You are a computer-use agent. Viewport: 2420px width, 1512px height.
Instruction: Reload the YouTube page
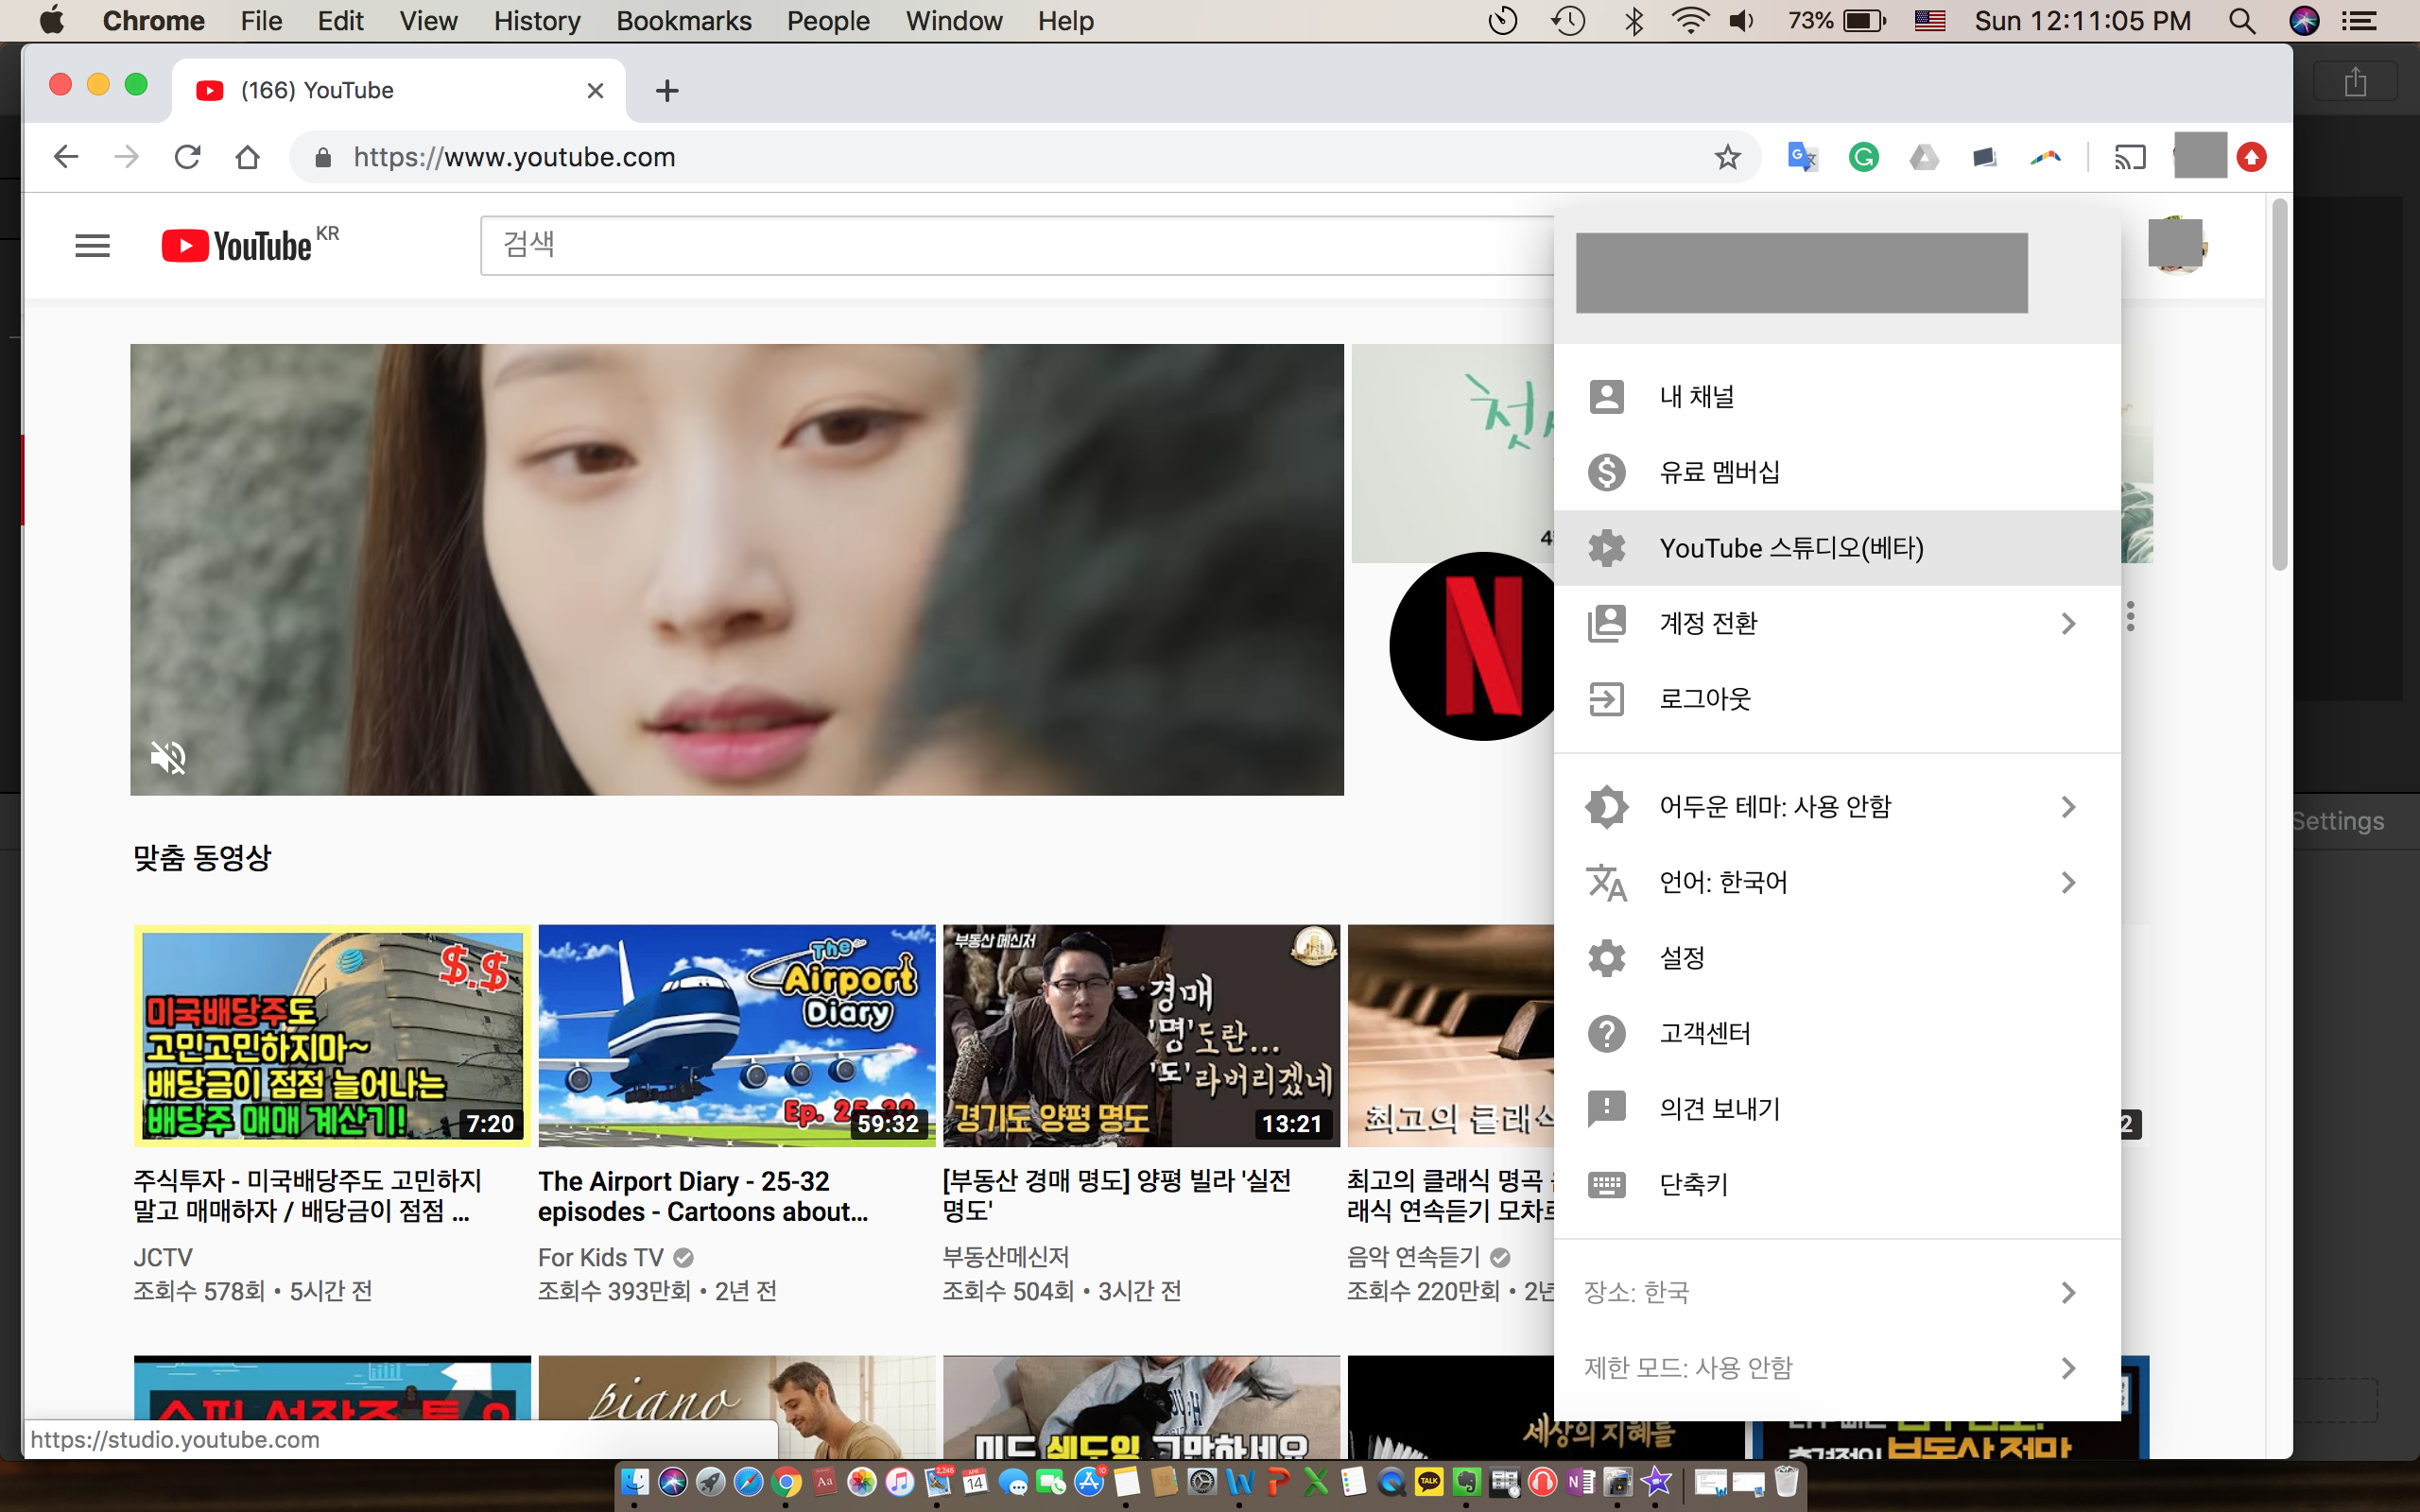pos(188,157)
